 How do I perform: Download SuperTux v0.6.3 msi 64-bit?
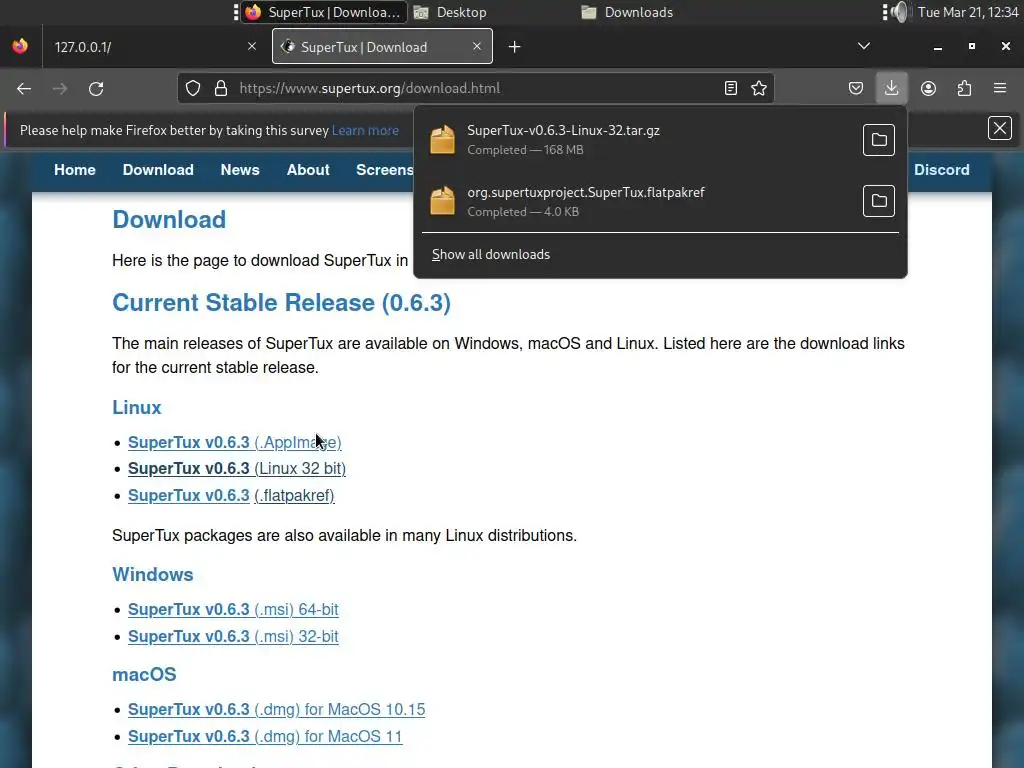[233, 609]
